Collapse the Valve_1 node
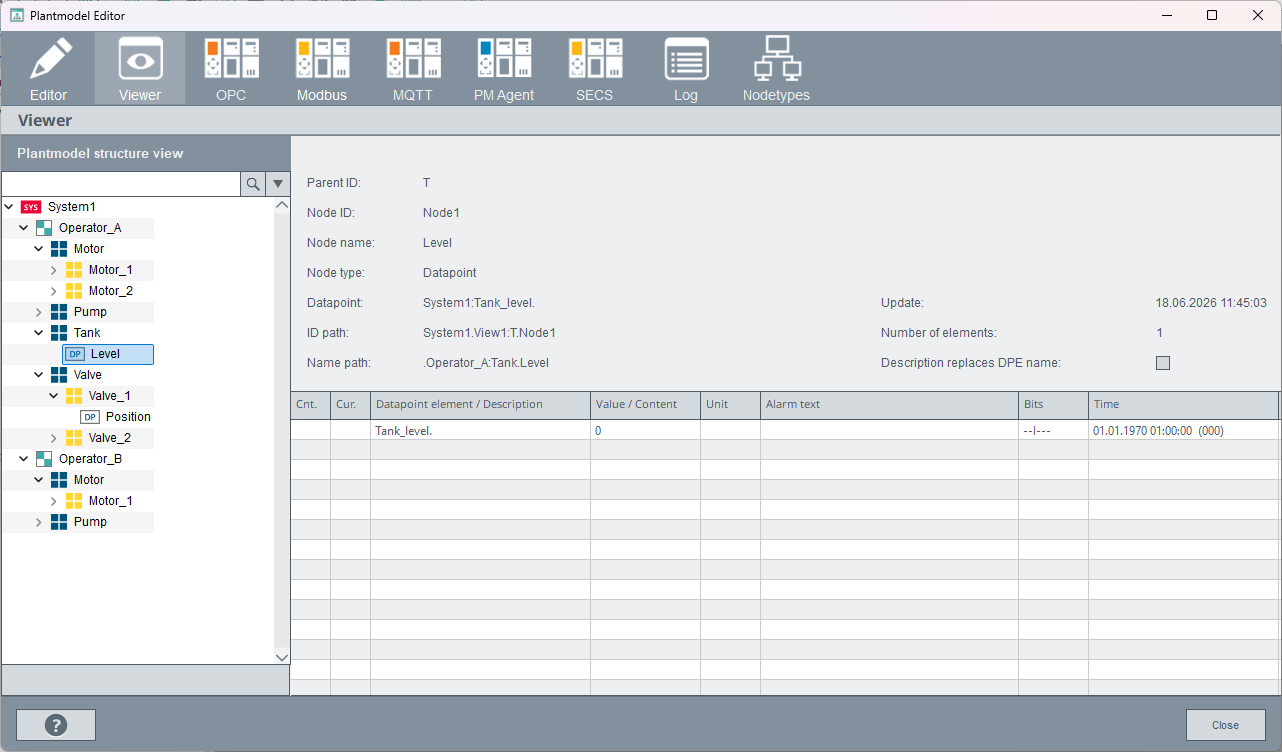This screenshot has width=1282, height=752. pyautogui.click(x=54, y=396)
